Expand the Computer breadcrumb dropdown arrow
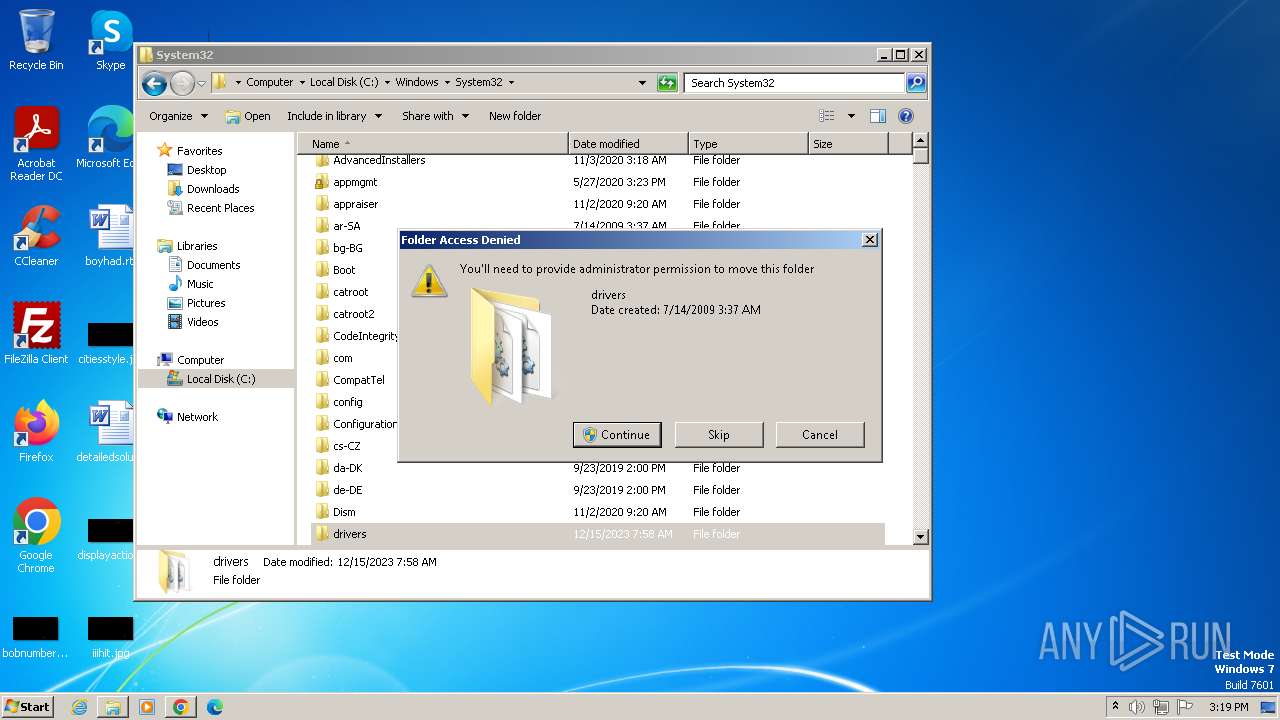Viewport: 1280px width, 720px height. pos(302,83)
